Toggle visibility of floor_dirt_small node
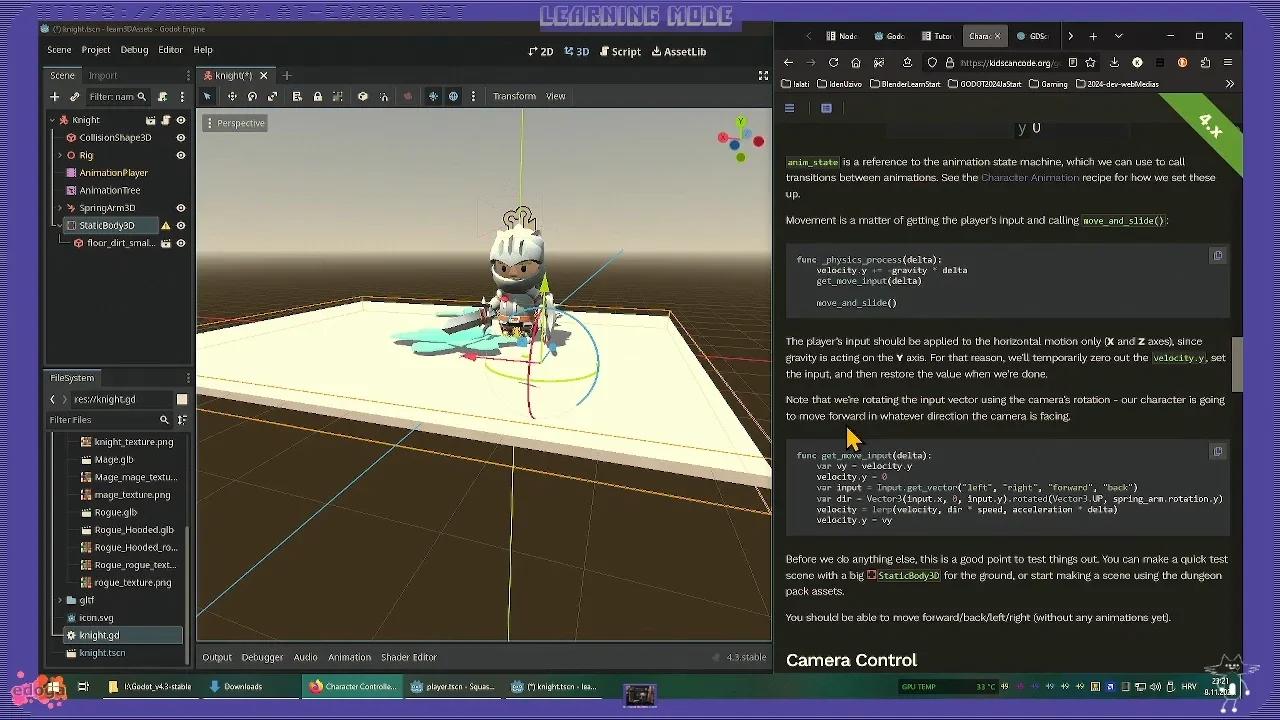The height and width of the screenshot is (720, 1280). click(x=180, y=243)
